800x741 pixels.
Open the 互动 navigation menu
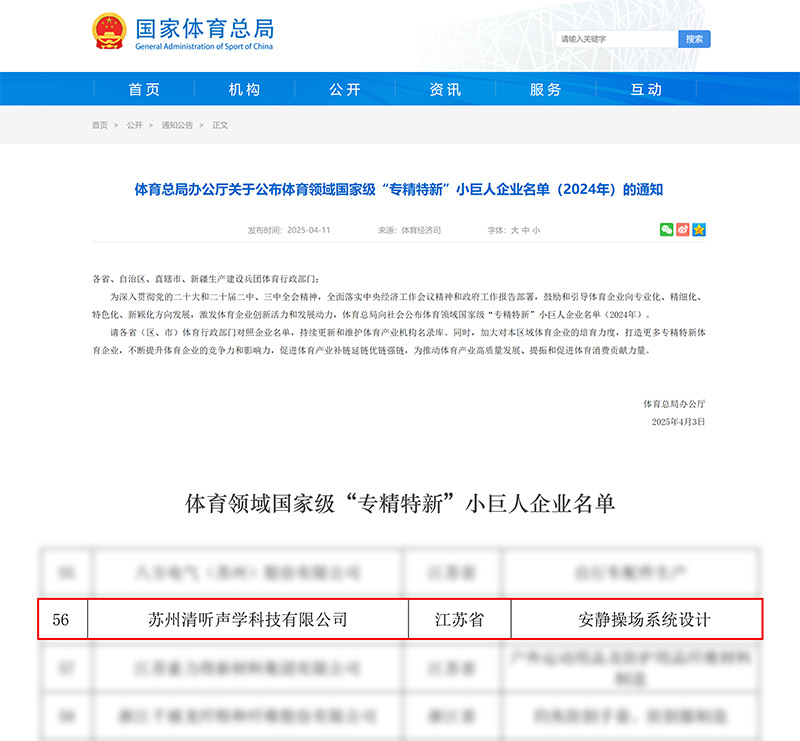click(x=644, y=88)
